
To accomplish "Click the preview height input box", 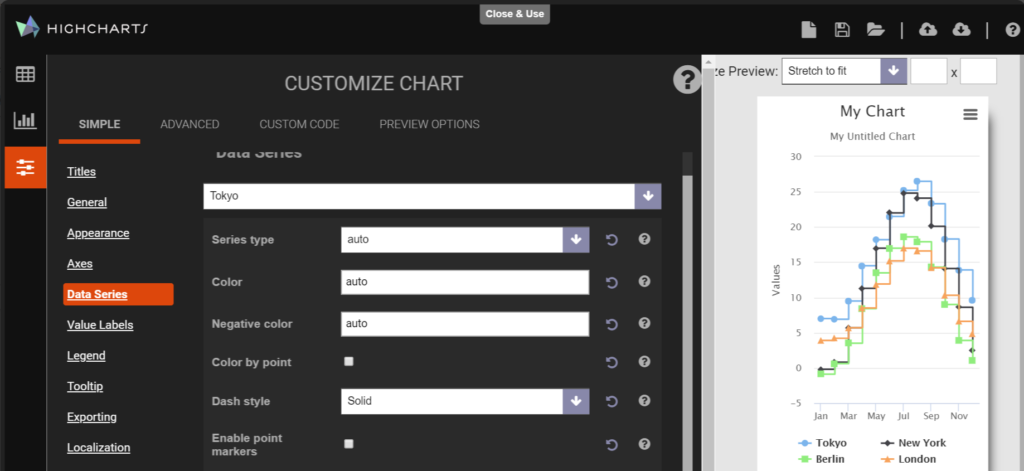I will pyautogui.click(x=978, y=71).
